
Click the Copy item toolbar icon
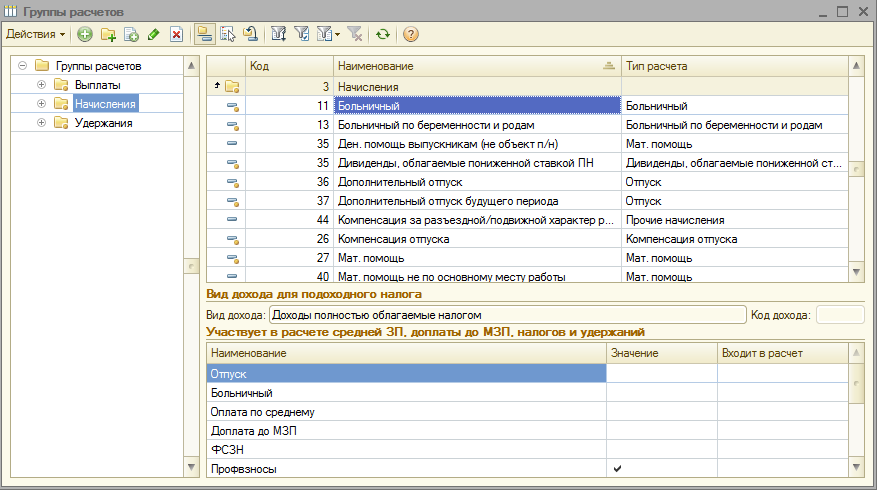click(130, 34)
